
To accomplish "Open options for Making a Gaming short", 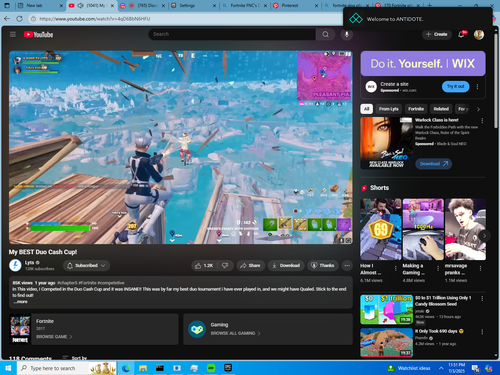I will [438, 268].
